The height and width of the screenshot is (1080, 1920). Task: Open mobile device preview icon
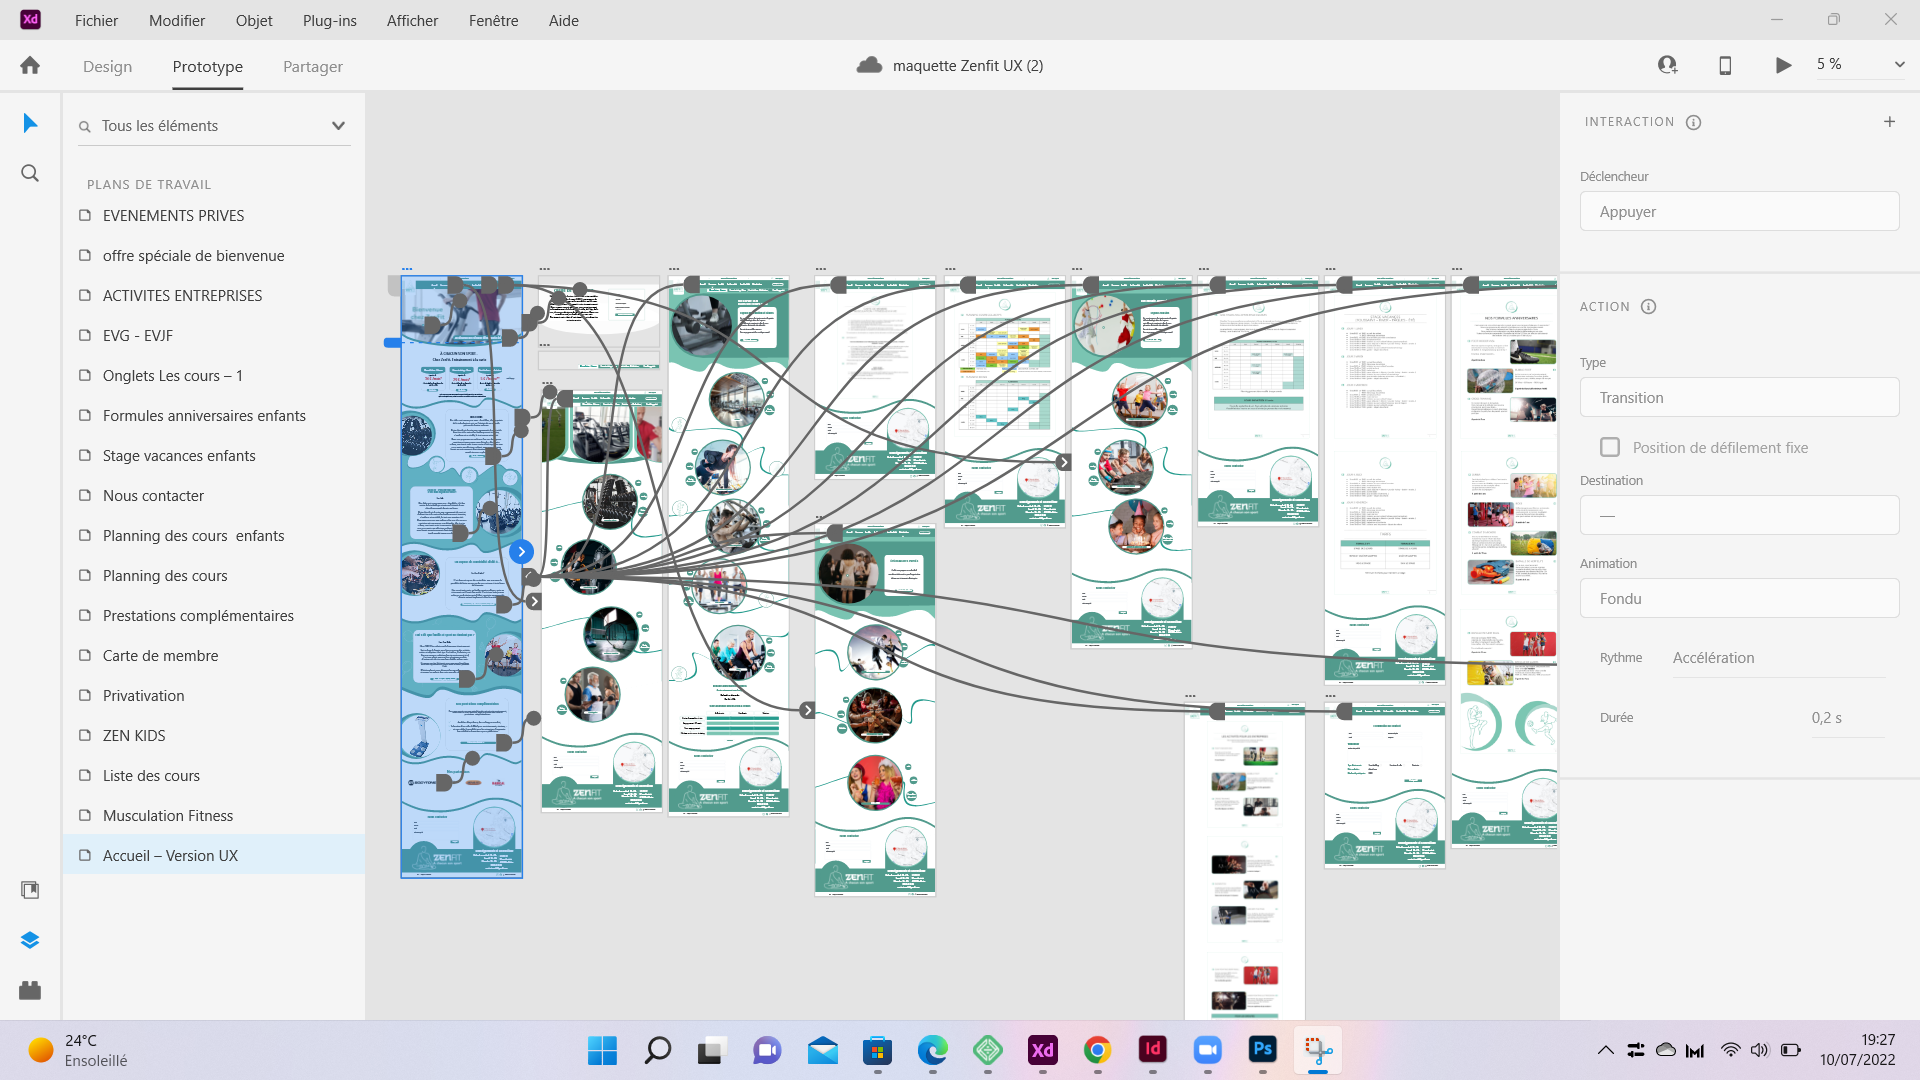[1725, 65]
